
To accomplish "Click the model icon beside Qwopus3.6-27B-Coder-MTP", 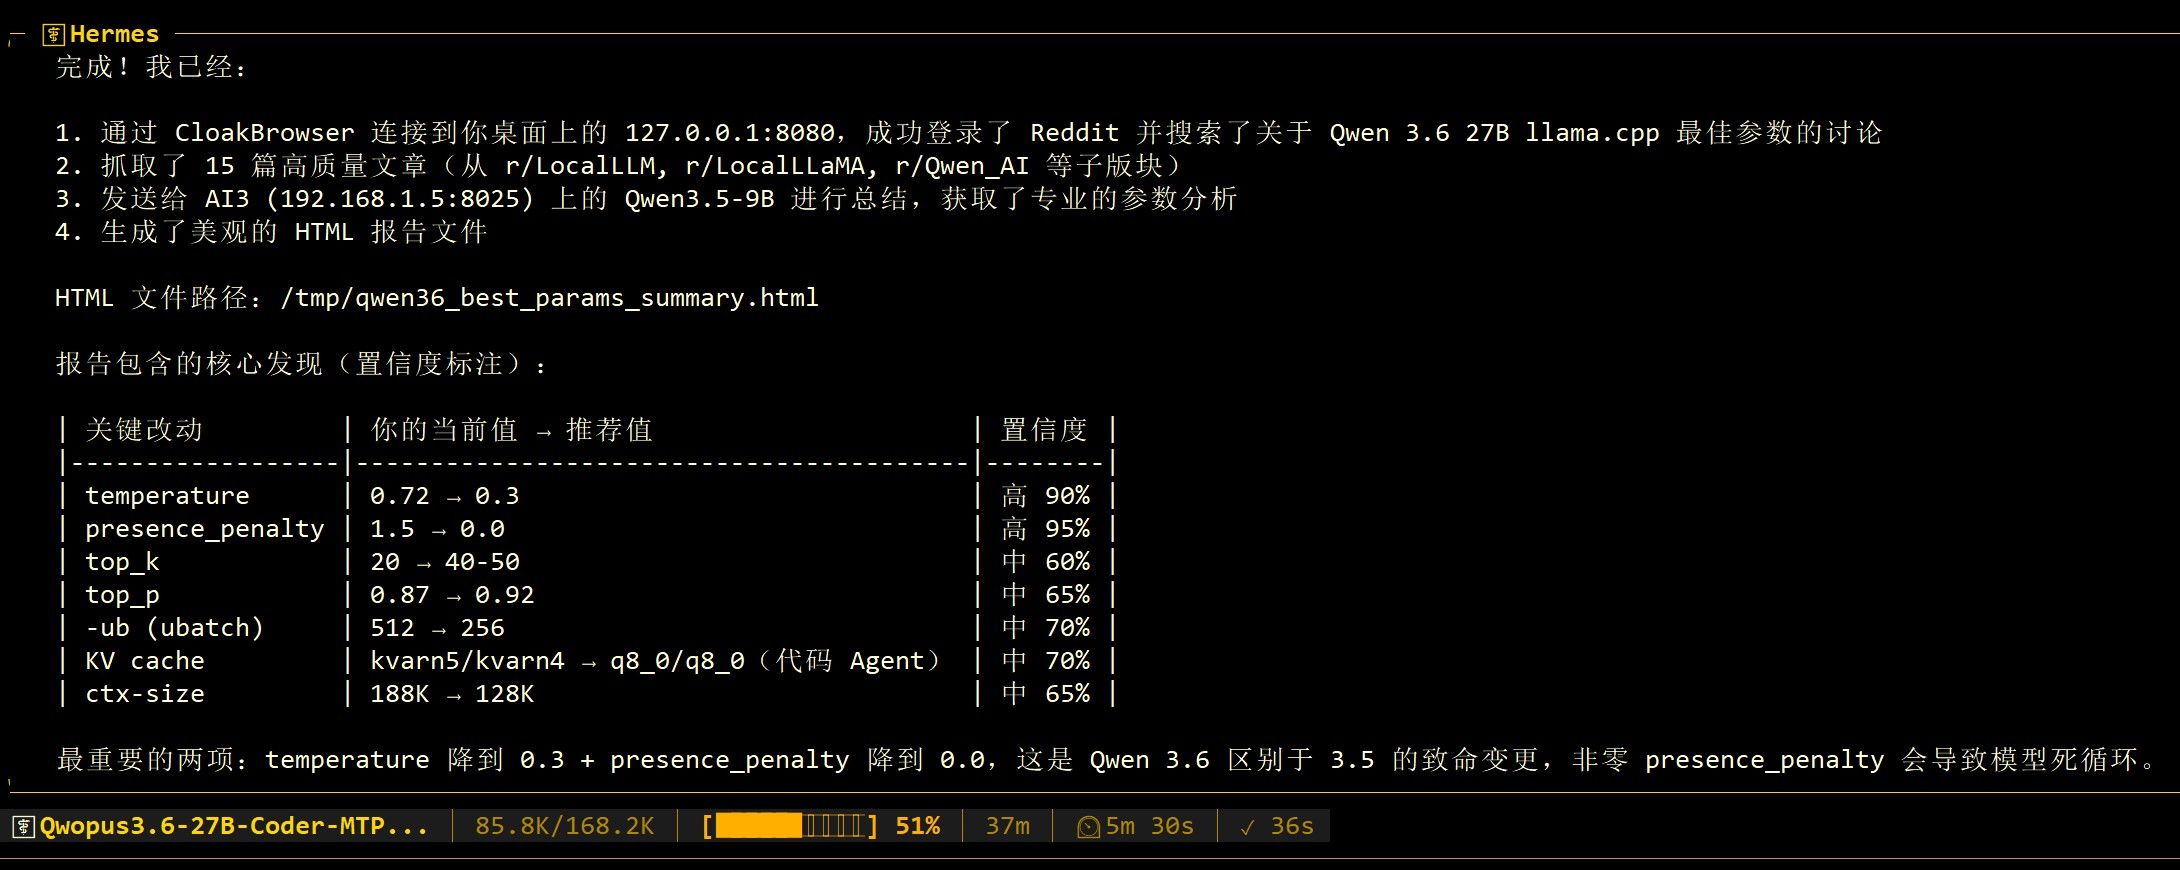I will pos(23,827).
